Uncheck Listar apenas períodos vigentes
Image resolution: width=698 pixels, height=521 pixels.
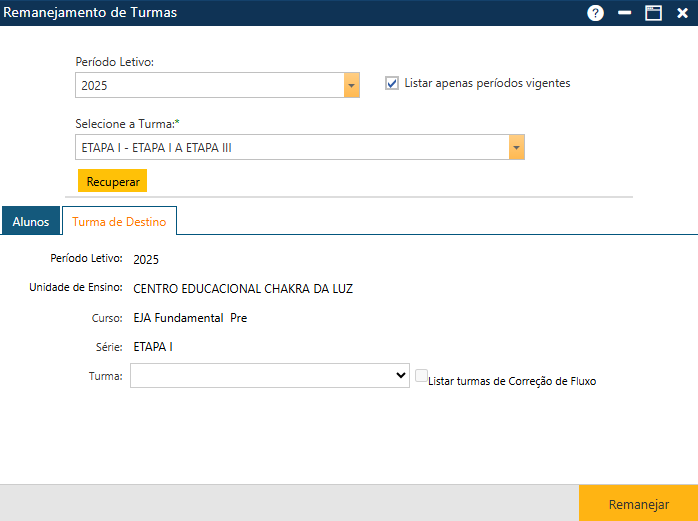point(392,84)
